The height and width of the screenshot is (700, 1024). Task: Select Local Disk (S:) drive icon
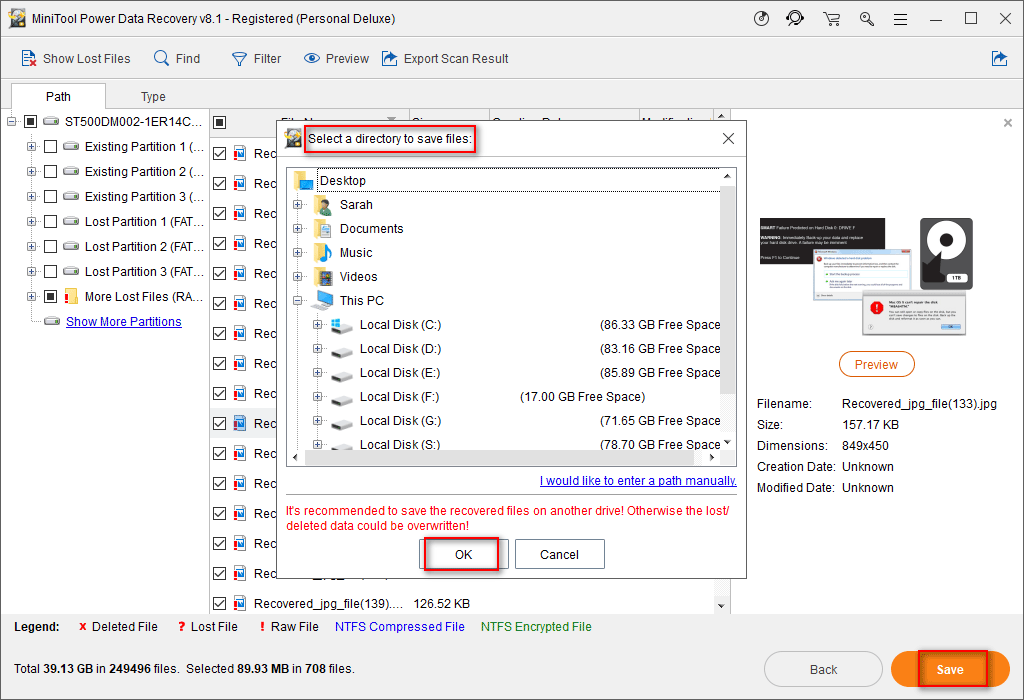click(342, 447)
